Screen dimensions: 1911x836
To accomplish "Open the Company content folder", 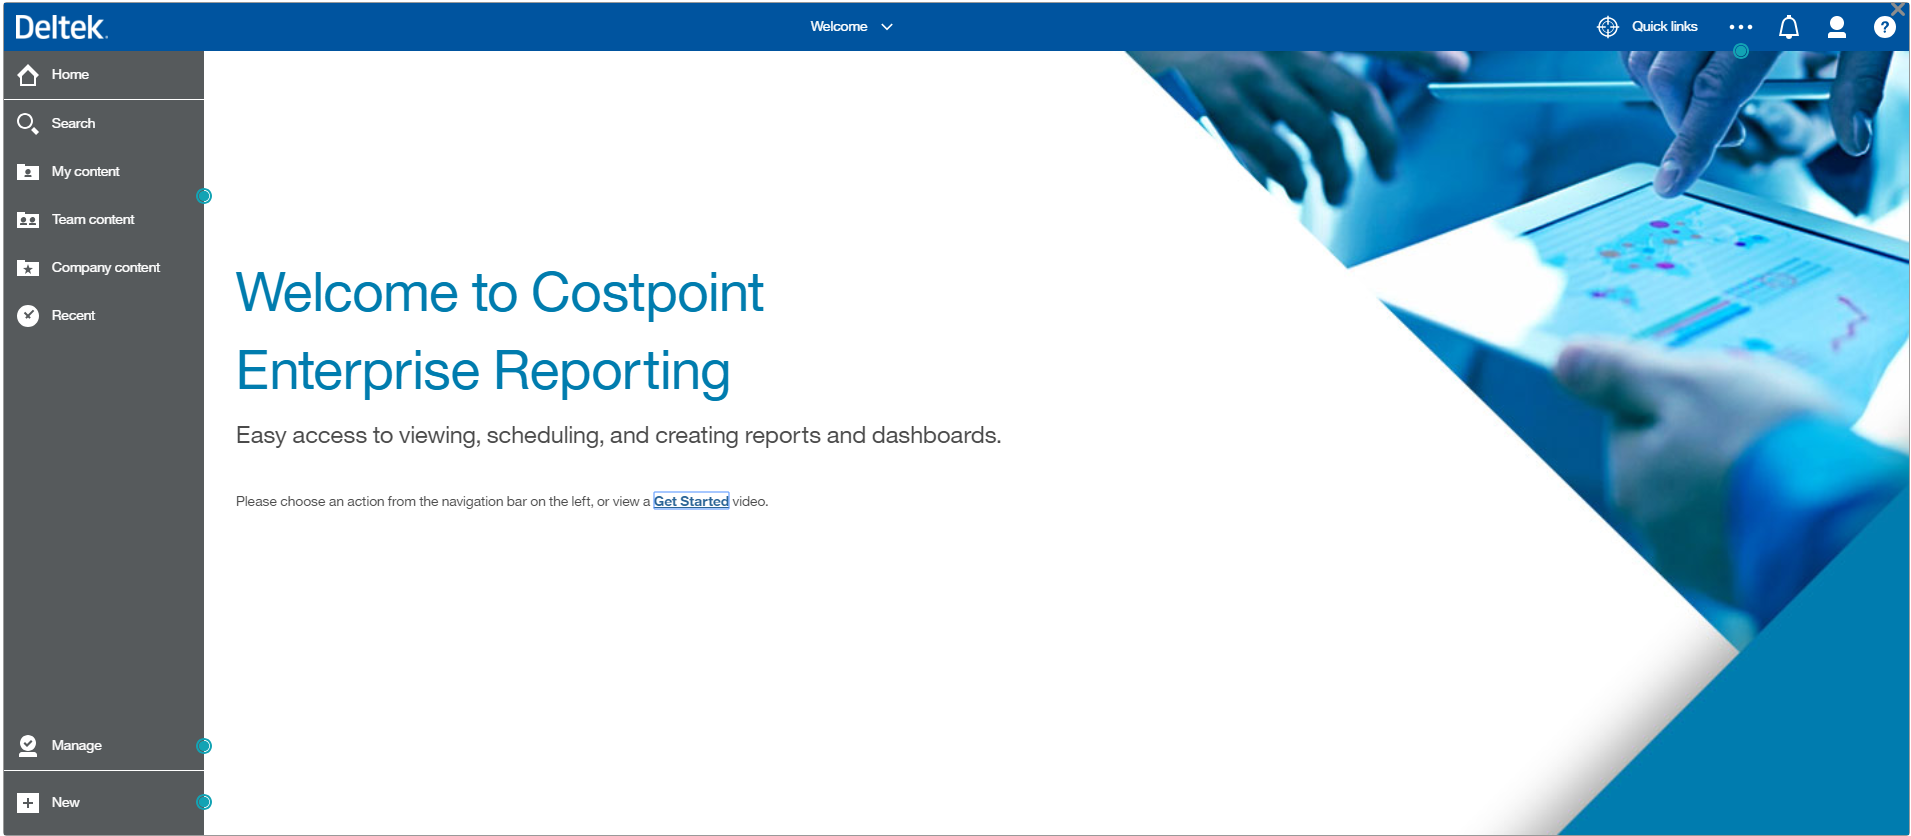I will pos(28,268).
